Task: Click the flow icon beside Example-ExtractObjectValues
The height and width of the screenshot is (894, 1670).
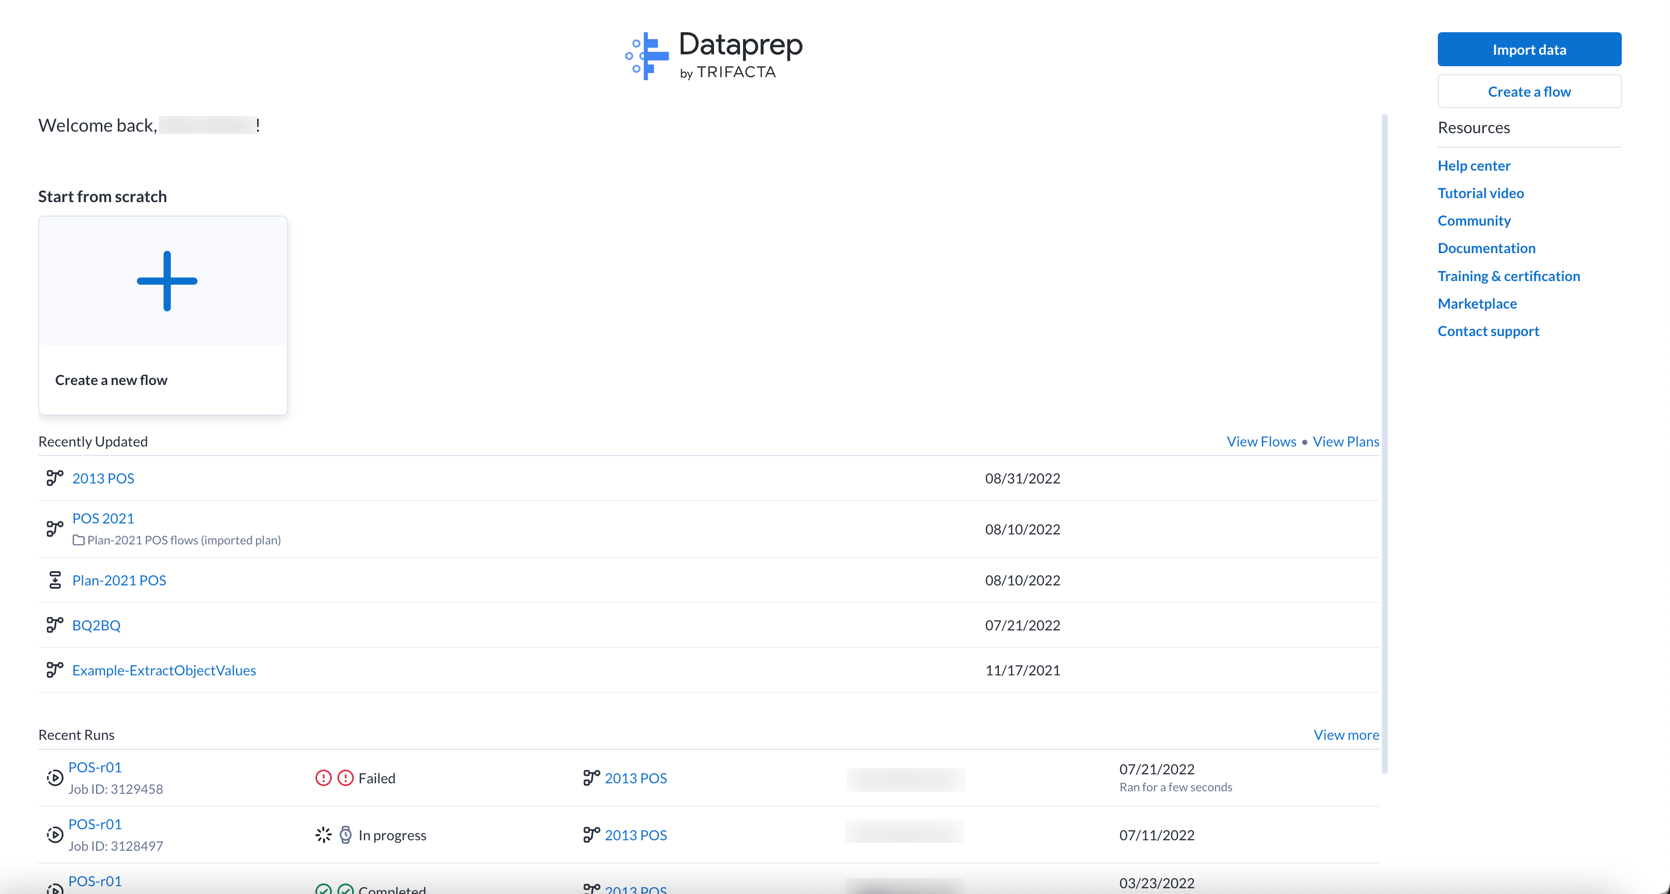Action: coord(55,670)
